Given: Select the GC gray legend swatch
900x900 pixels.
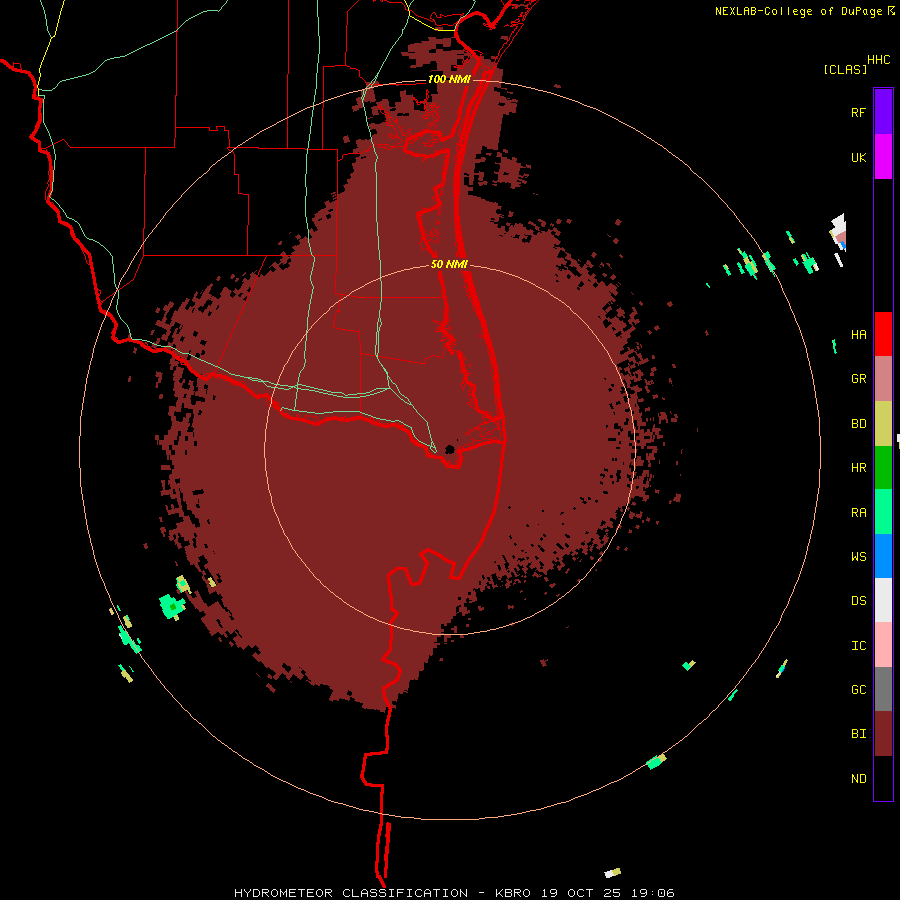Looking at the screenshot, I should 883,689.
